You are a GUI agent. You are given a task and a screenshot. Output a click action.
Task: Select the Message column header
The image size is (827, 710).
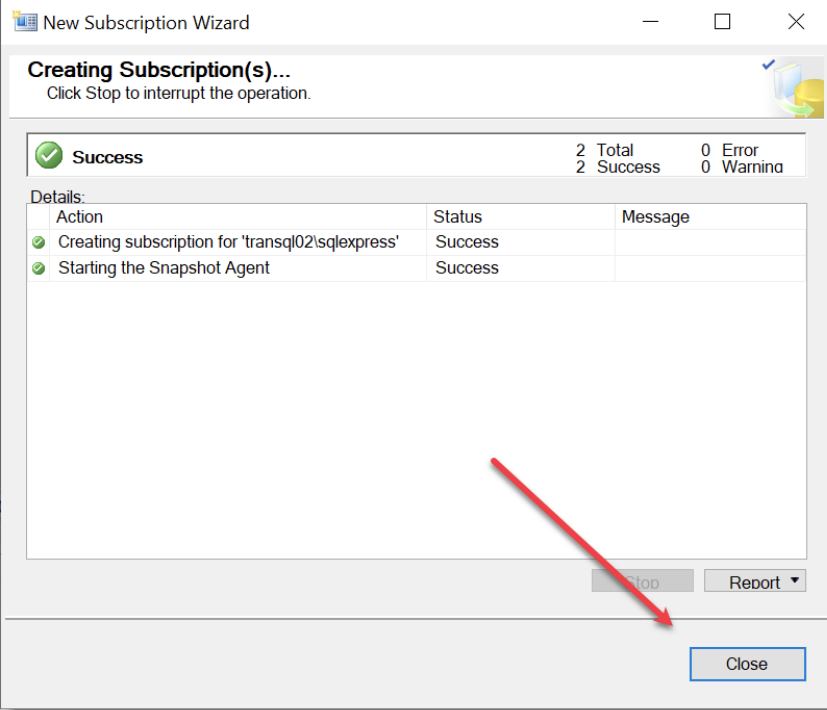(710, 217)
